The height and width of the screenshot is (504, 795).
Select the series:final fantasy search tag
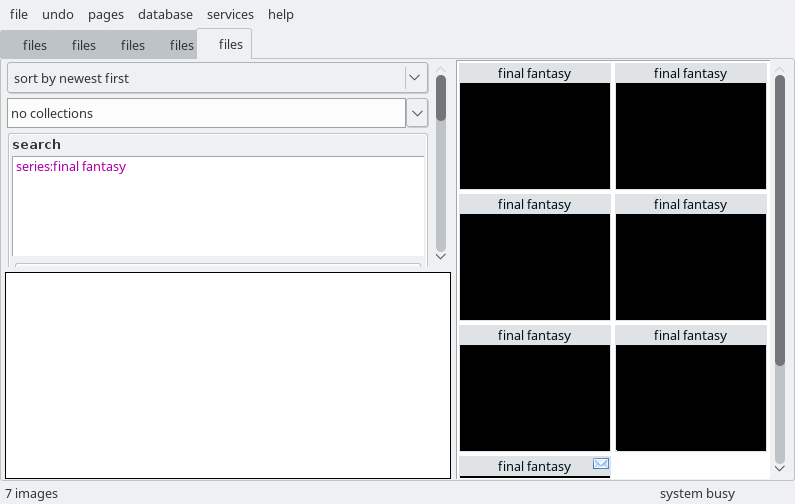[71, 166]
